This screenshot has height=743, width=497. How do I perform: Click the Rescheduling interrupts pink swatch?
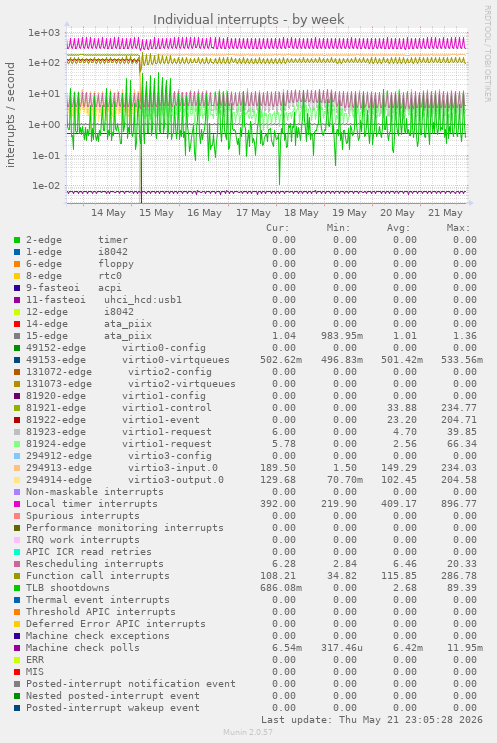point(17,564)
